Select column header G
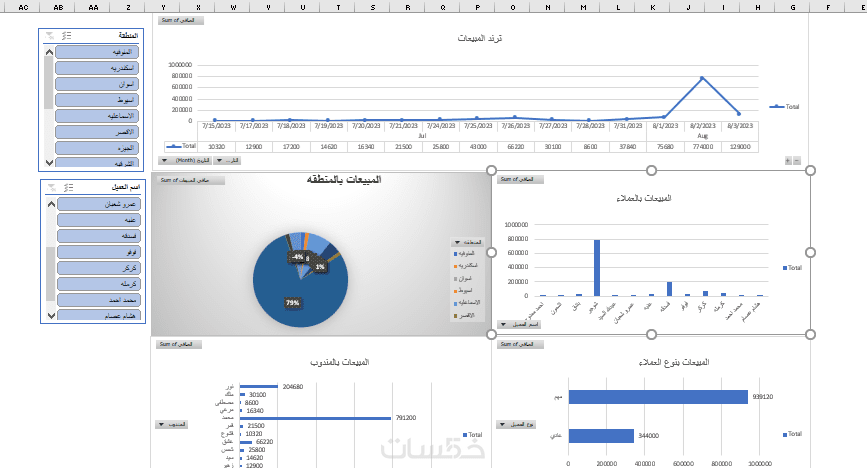Viewport: 867px width, 468px height. pos(793,7)
